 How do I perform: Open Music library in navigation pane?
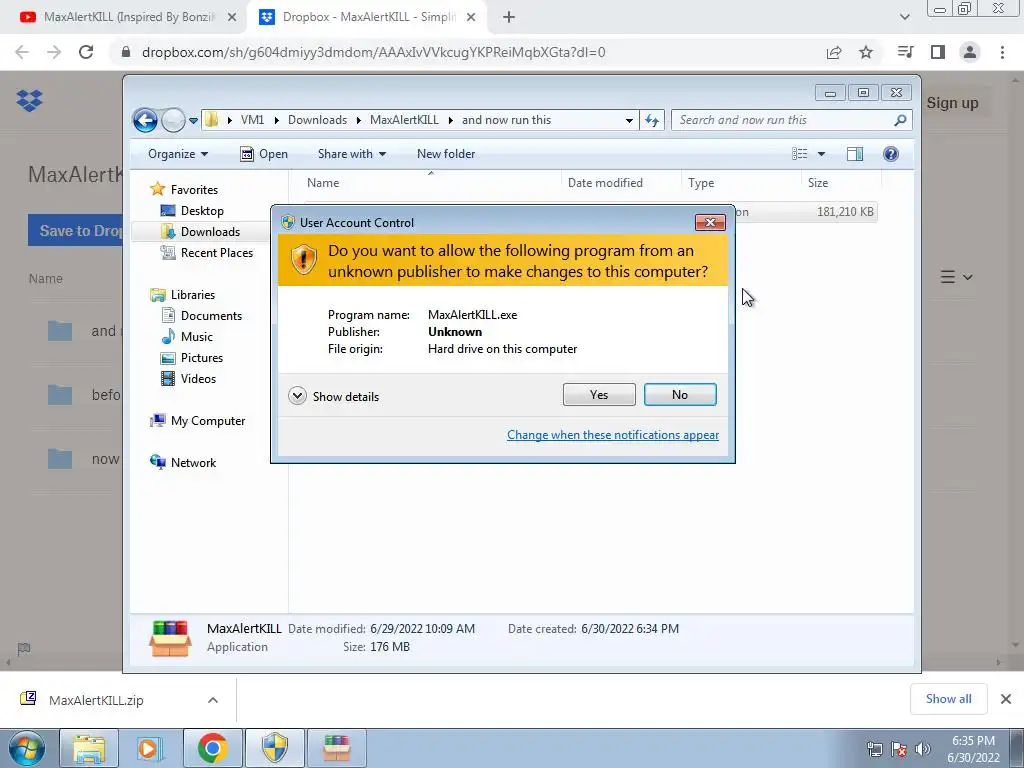point(187,337)
